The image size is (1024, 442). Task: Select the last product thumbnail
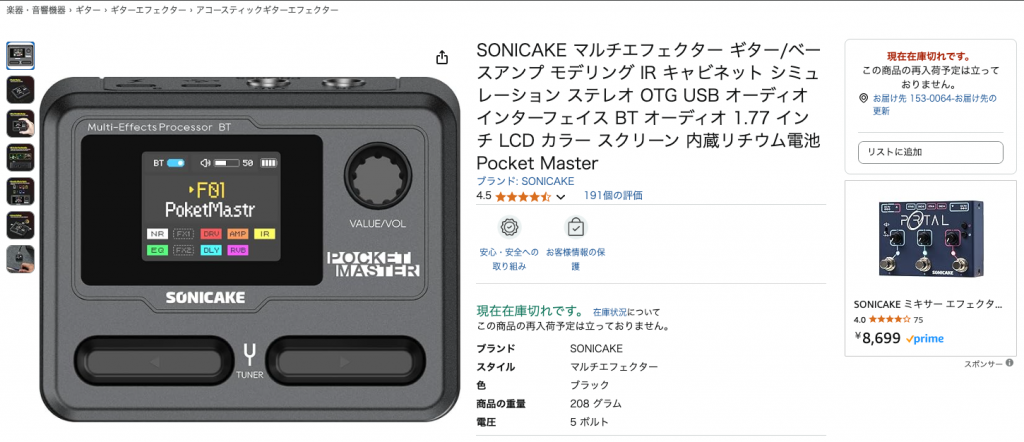20,259
